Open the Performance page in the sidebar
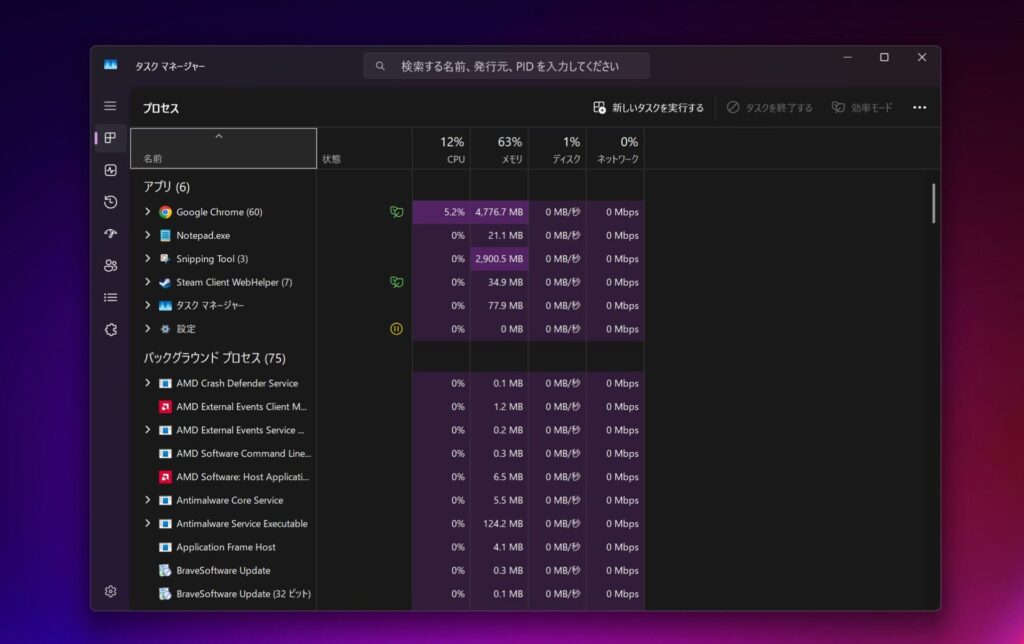The height and width of the screenshot is (644, 1024). pos(110,170)
